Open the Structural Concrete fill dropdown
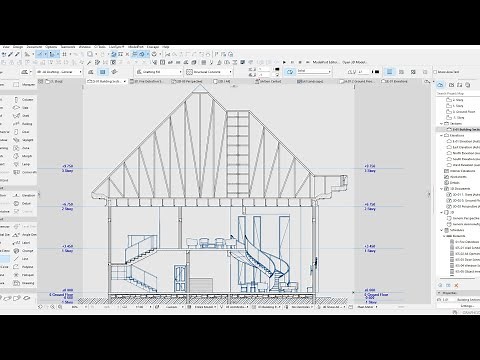480x360 pixels. click(x=209, y=72)
